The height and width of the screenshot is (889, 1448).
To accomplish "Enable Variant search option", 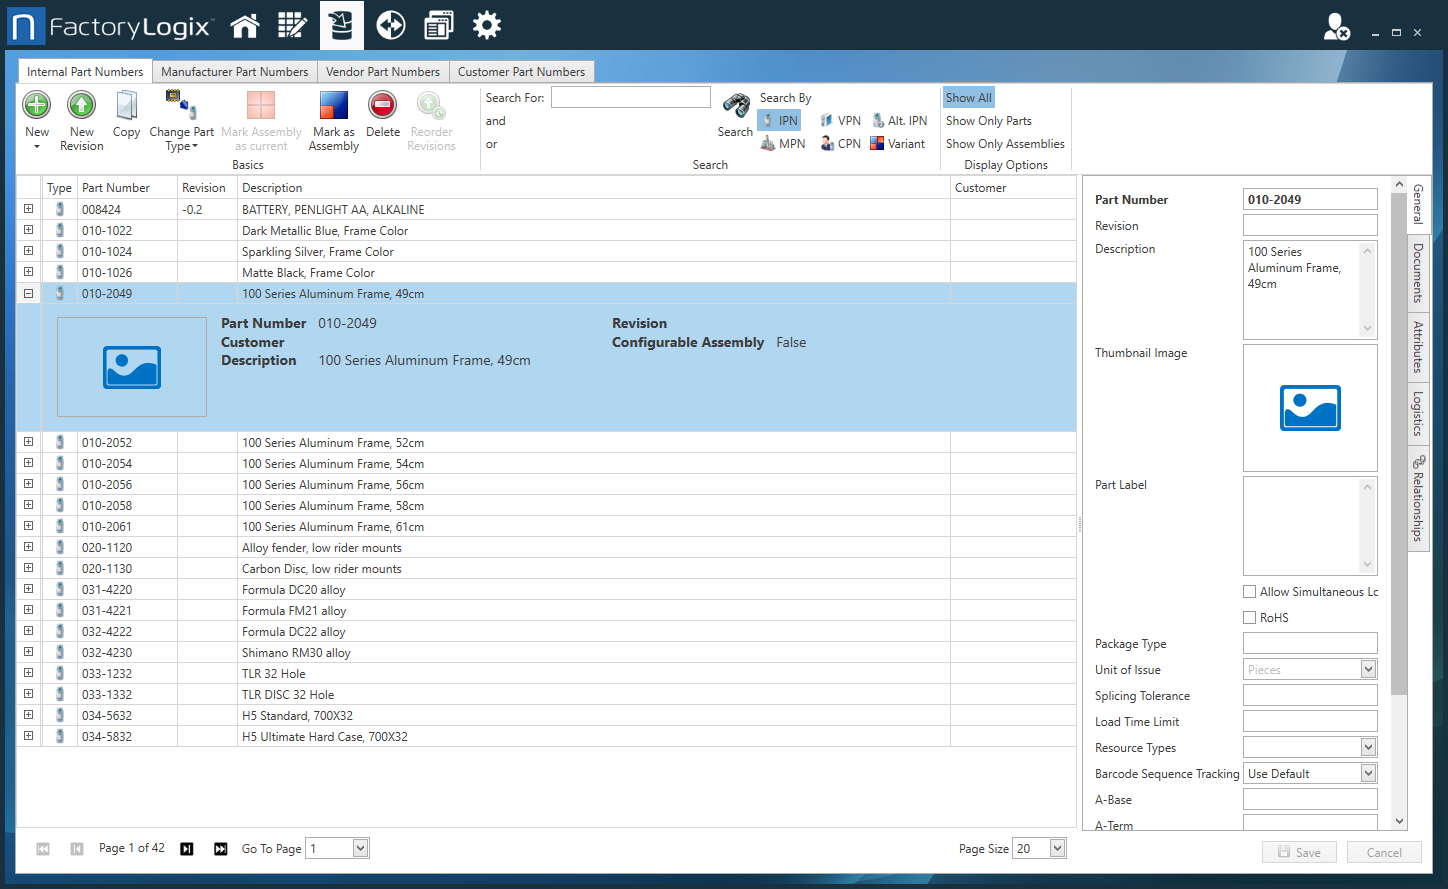I will (898, 143).
